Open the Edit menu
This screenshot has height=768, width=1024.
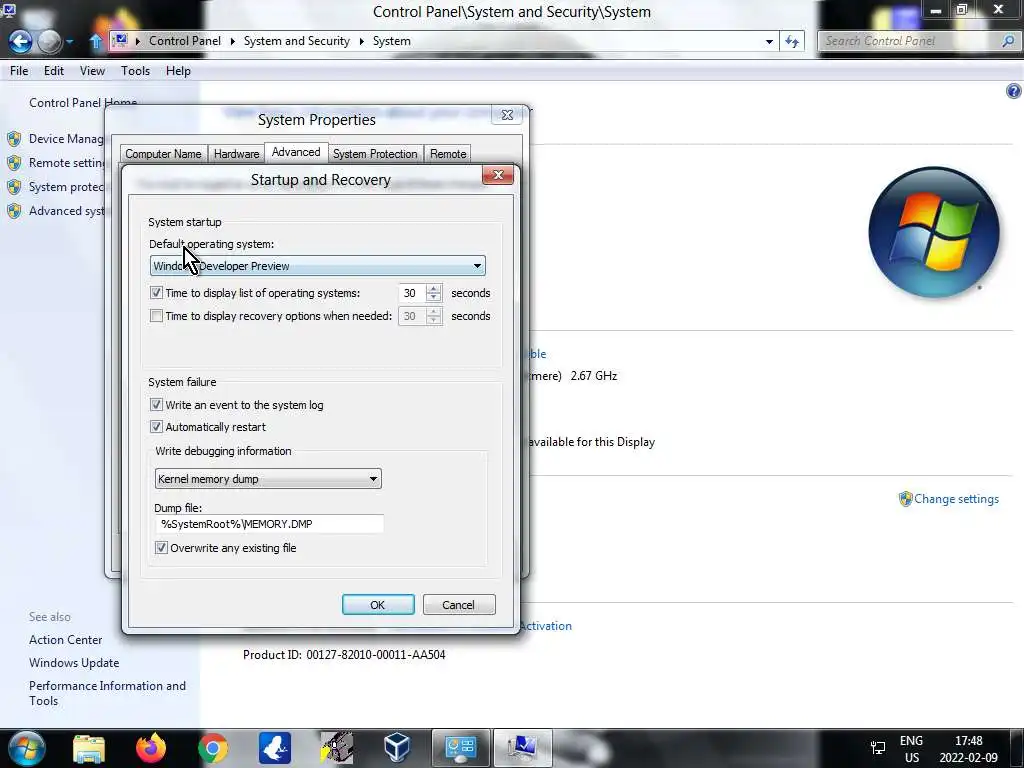pyautogui.click(x=54, y=71)
